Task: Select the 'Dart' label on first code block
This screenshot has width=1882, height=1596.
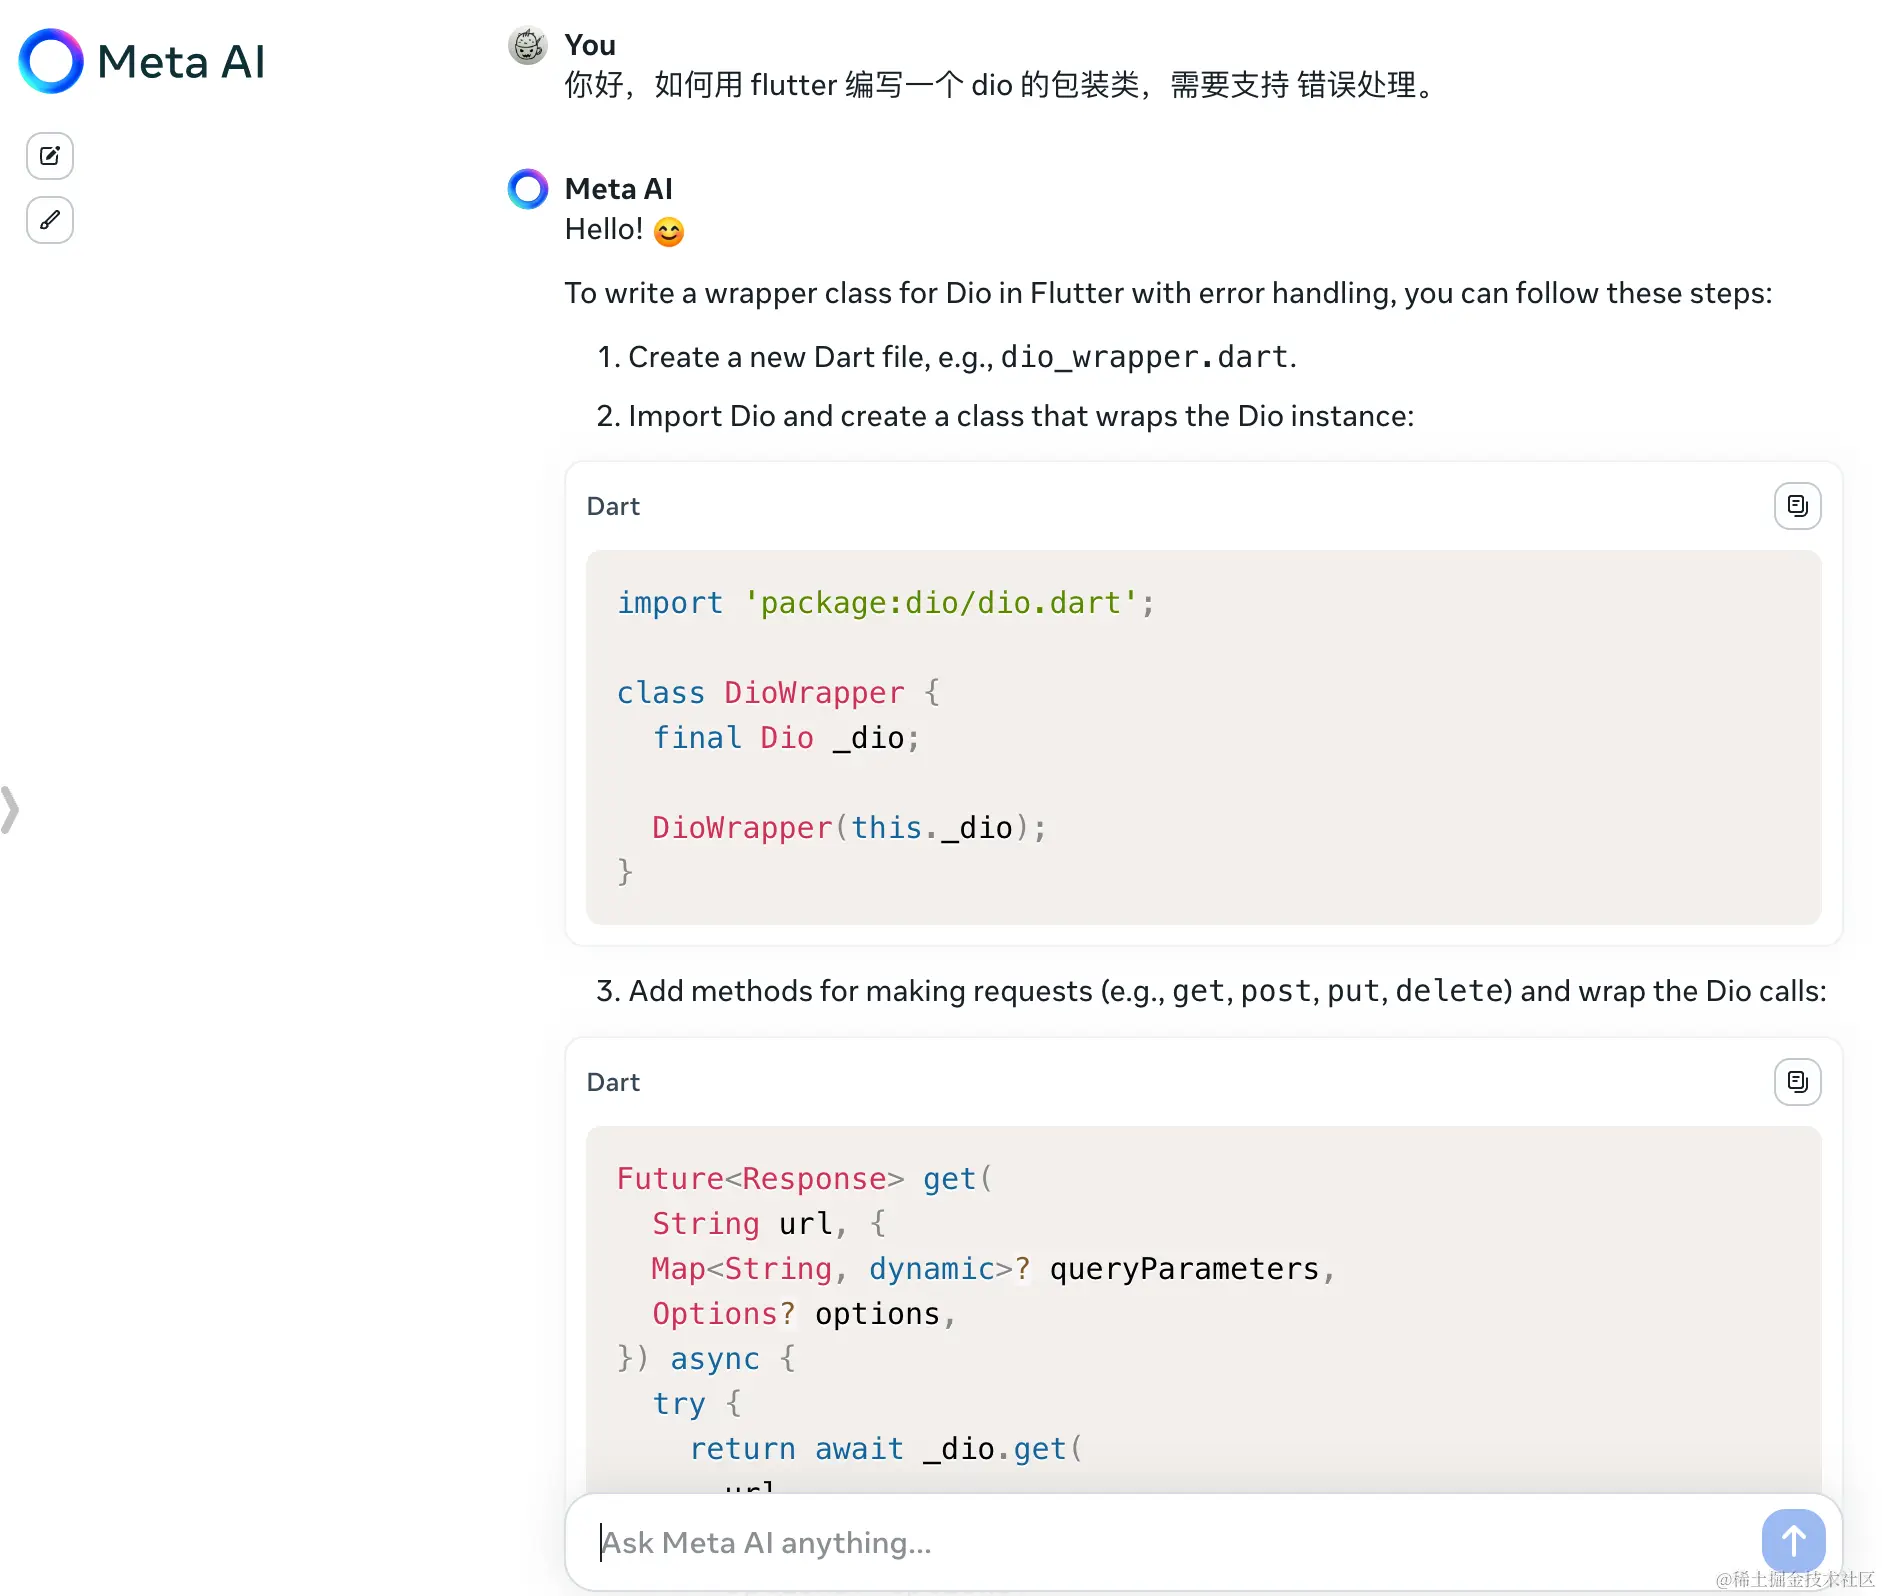Action: [612, 506]
